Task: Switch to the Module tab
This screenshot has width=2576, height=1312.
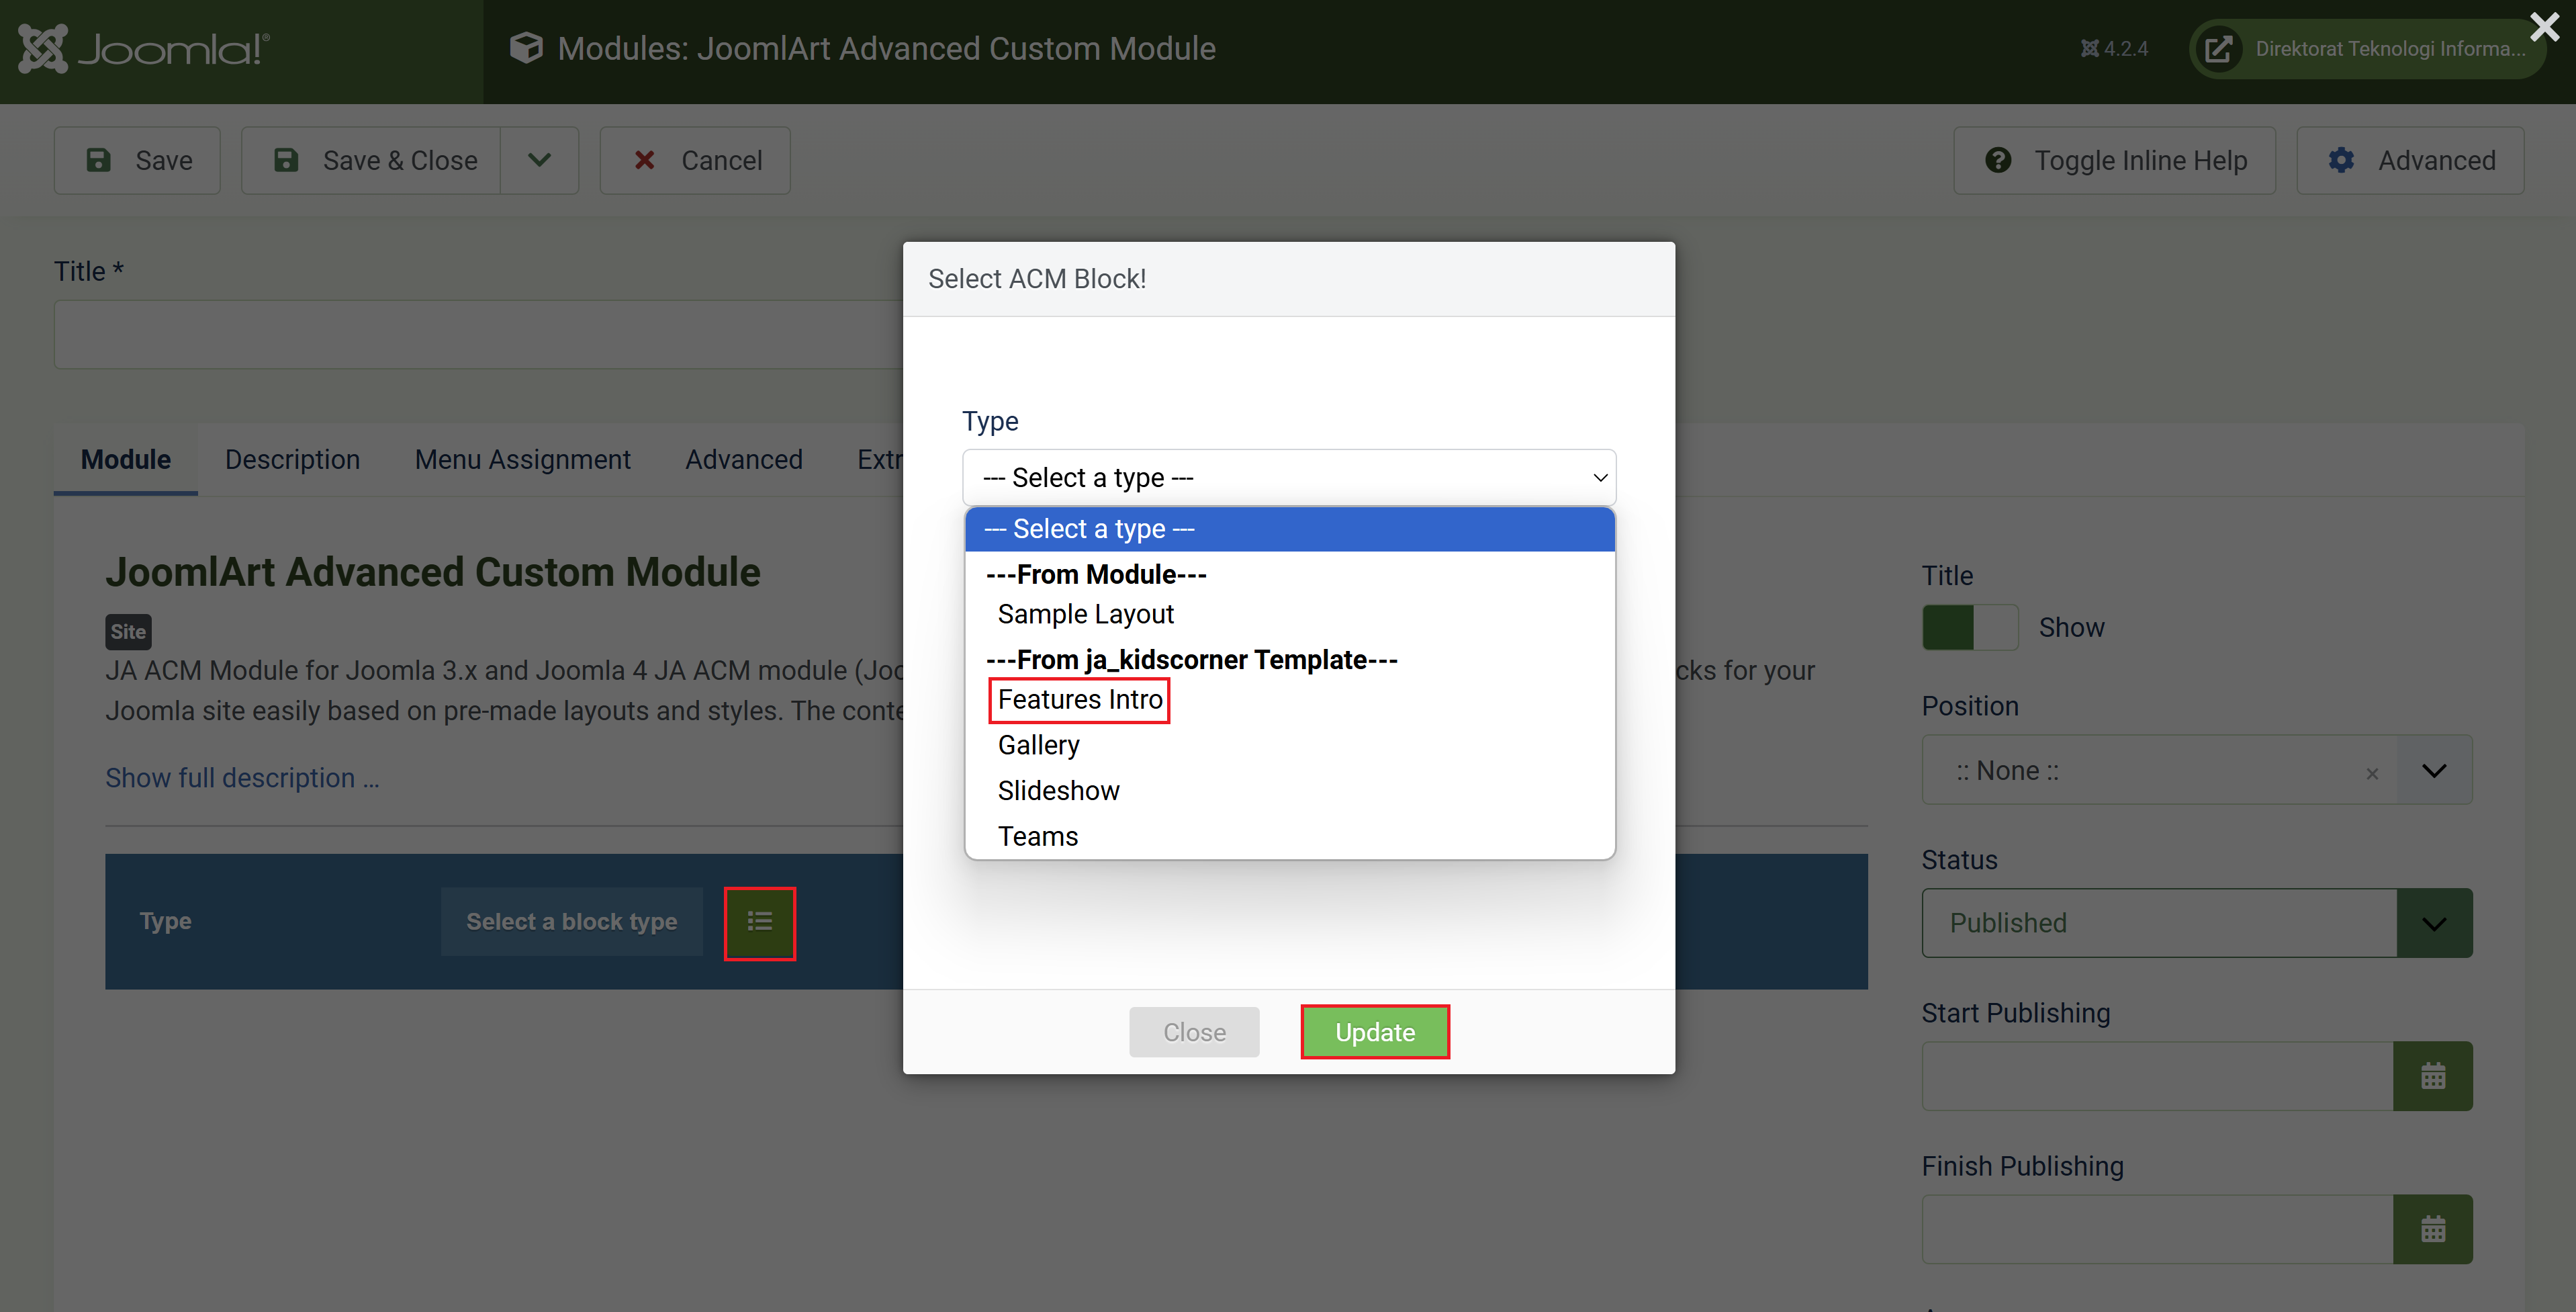Action: 126,459
